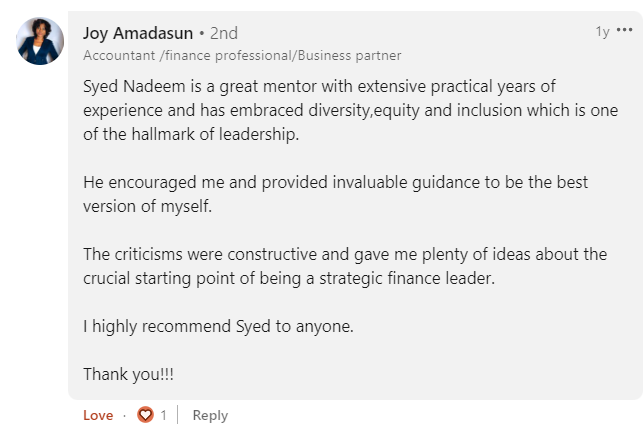Click the 'hallmark of leadership' text line
Screen dimensions: 643x433
click(x=191, y=134)
